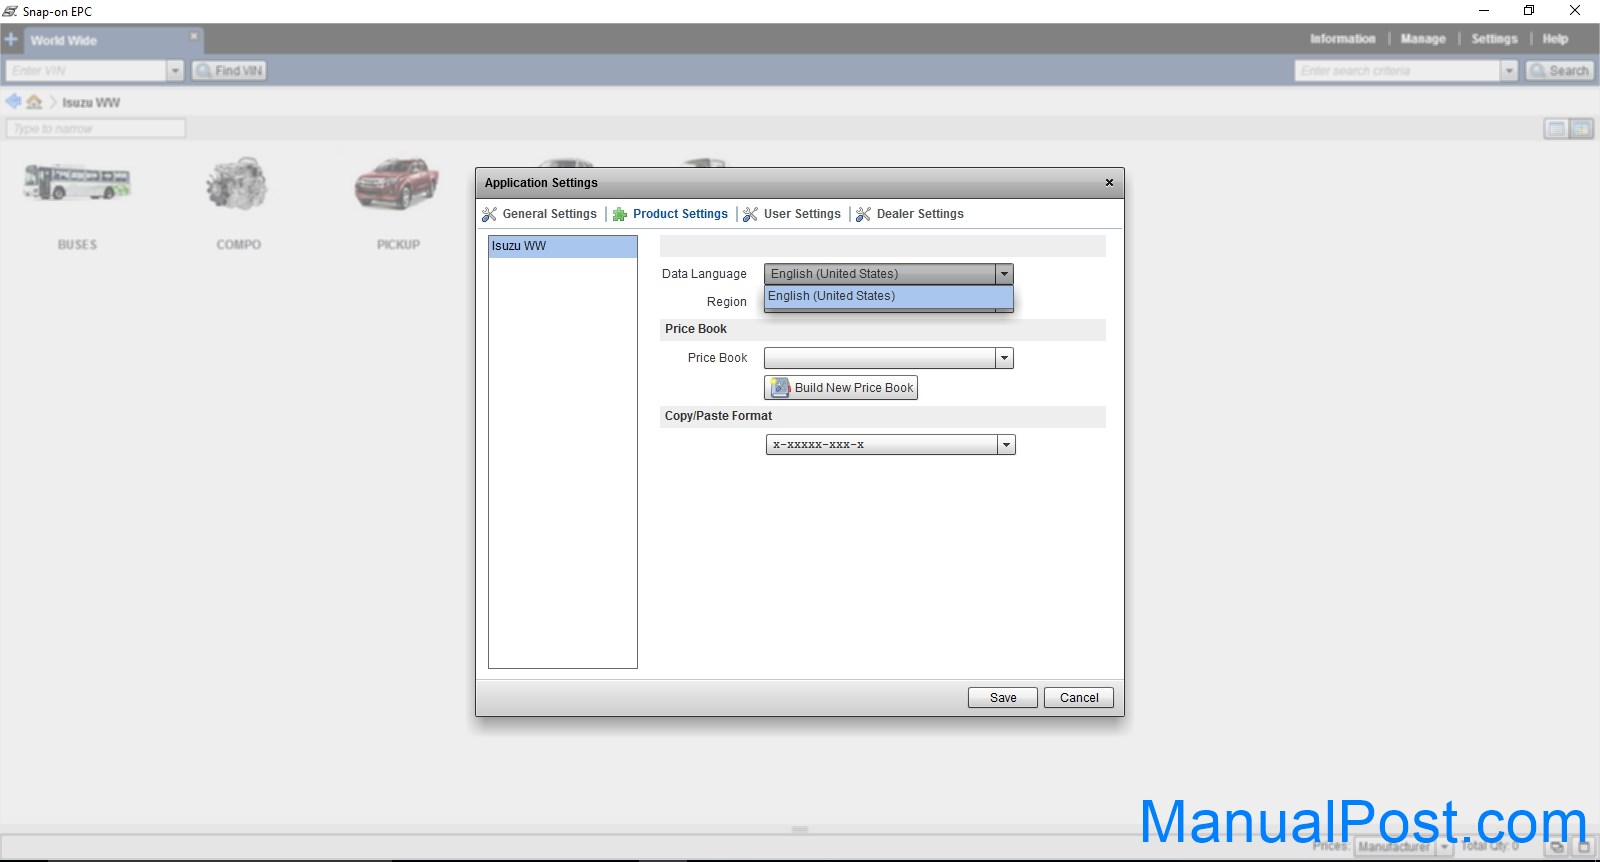Click the General Settings wrench icon

tap(489, 214)
